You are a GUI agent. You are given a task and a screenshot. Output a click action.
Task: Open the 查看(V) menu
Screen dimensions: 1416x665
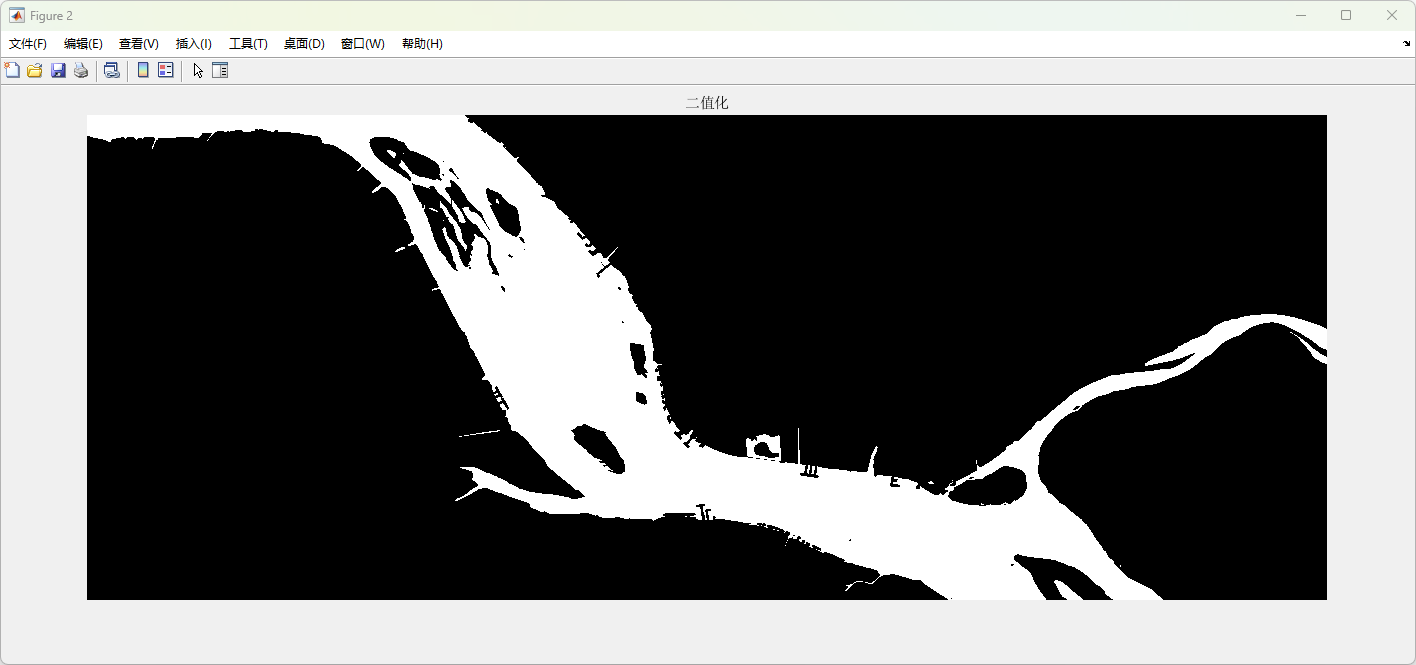coord(139,44)
